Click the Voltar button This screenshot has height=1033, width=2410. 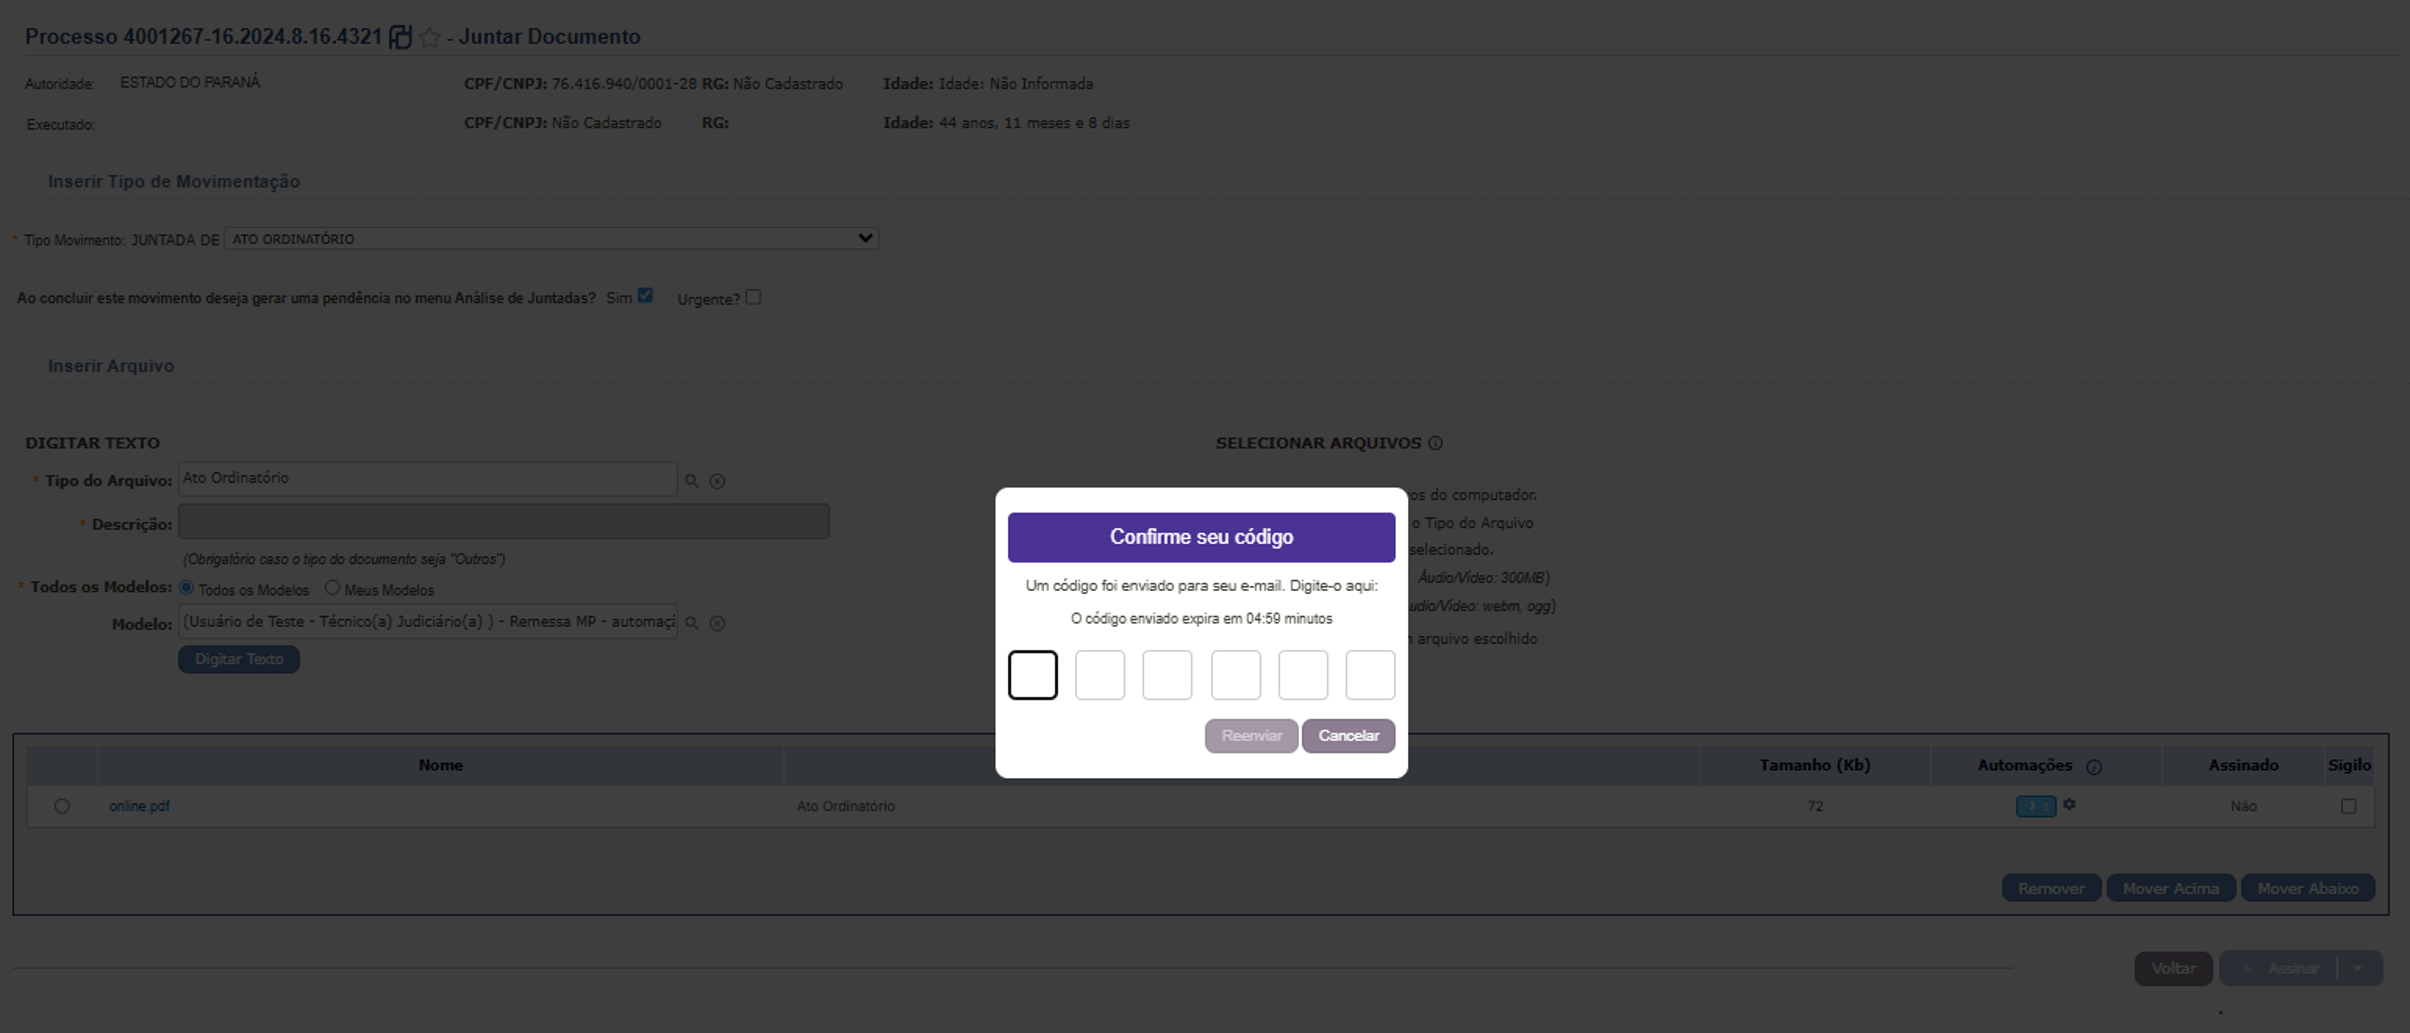[x=2174, y=968]
